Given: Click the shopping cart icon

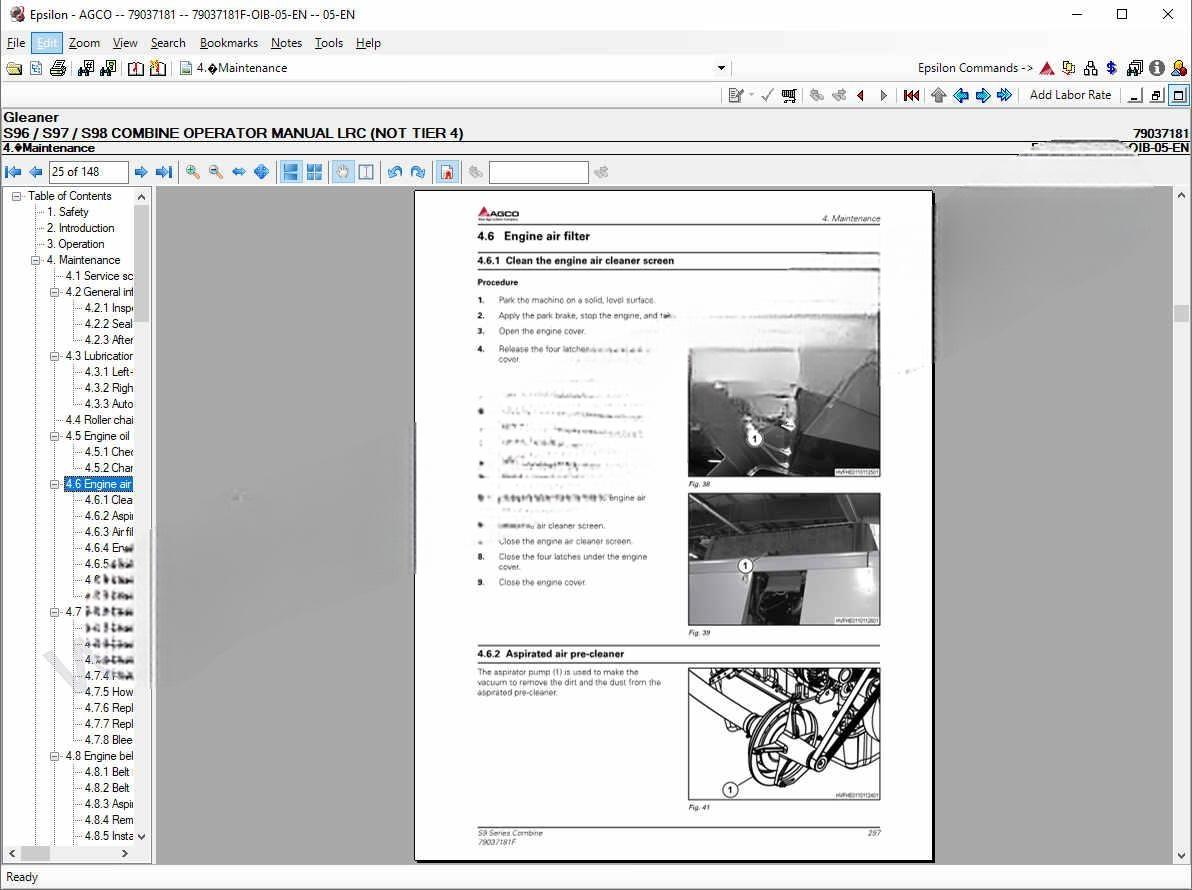Looking at the screenshot, I should click(x=789, y=95).
